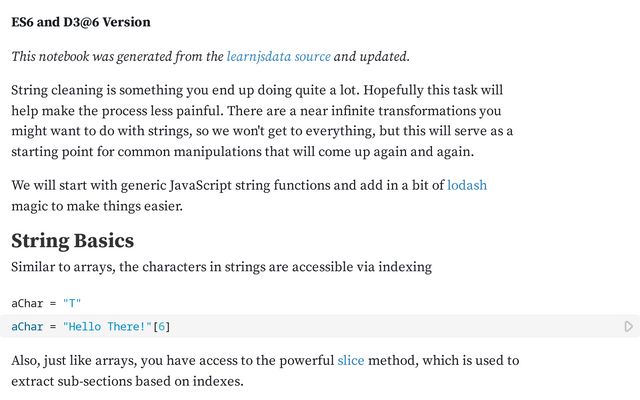The height and width of the screenshot is (400, 640).
Task: Open the learnjsdata source link
Action: pos(278,57)
